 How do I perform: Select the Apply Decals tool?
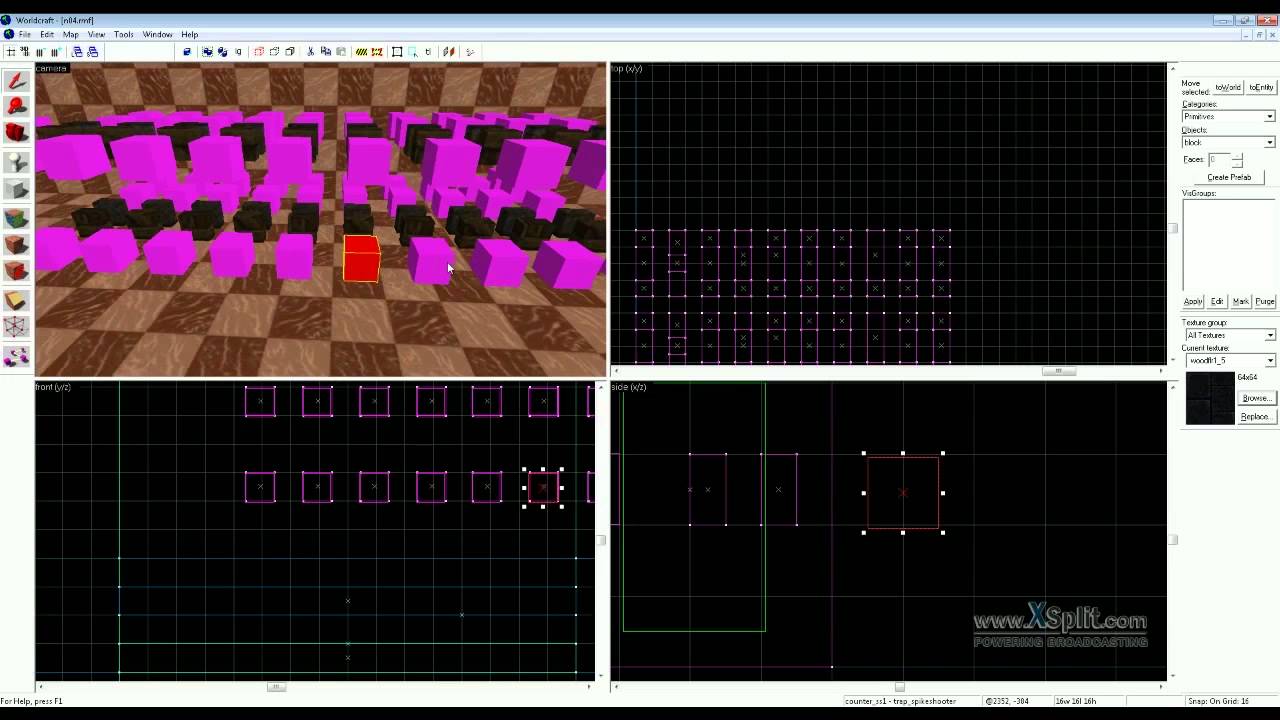coord(16,271)
